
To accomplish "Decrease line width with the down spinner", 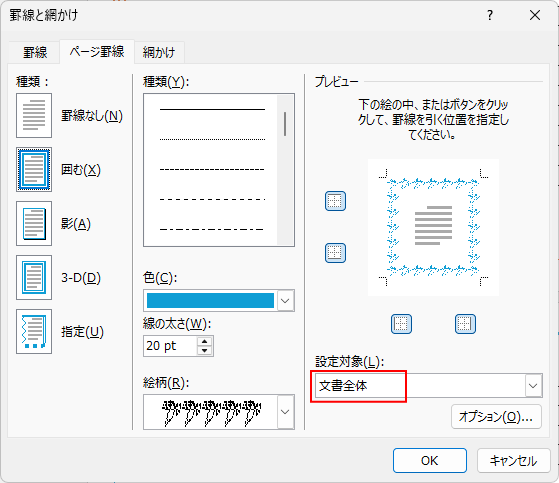I will [x=205, y=350].
